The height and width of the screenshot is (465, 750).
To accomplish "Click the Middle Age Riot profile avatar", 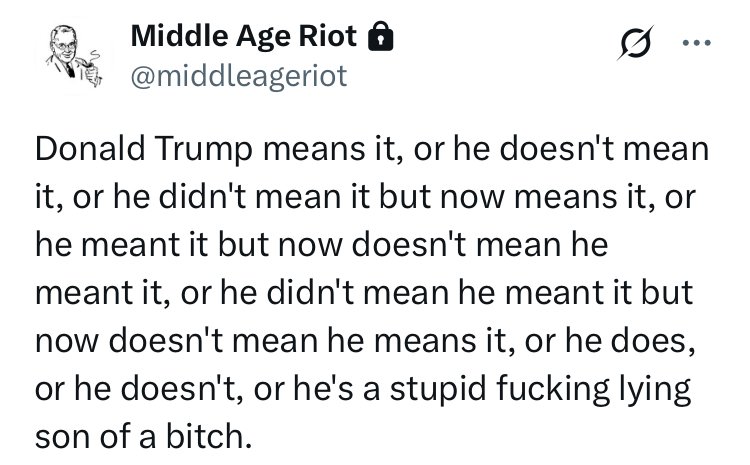I will pyautogui.click(x=75, y=56).
